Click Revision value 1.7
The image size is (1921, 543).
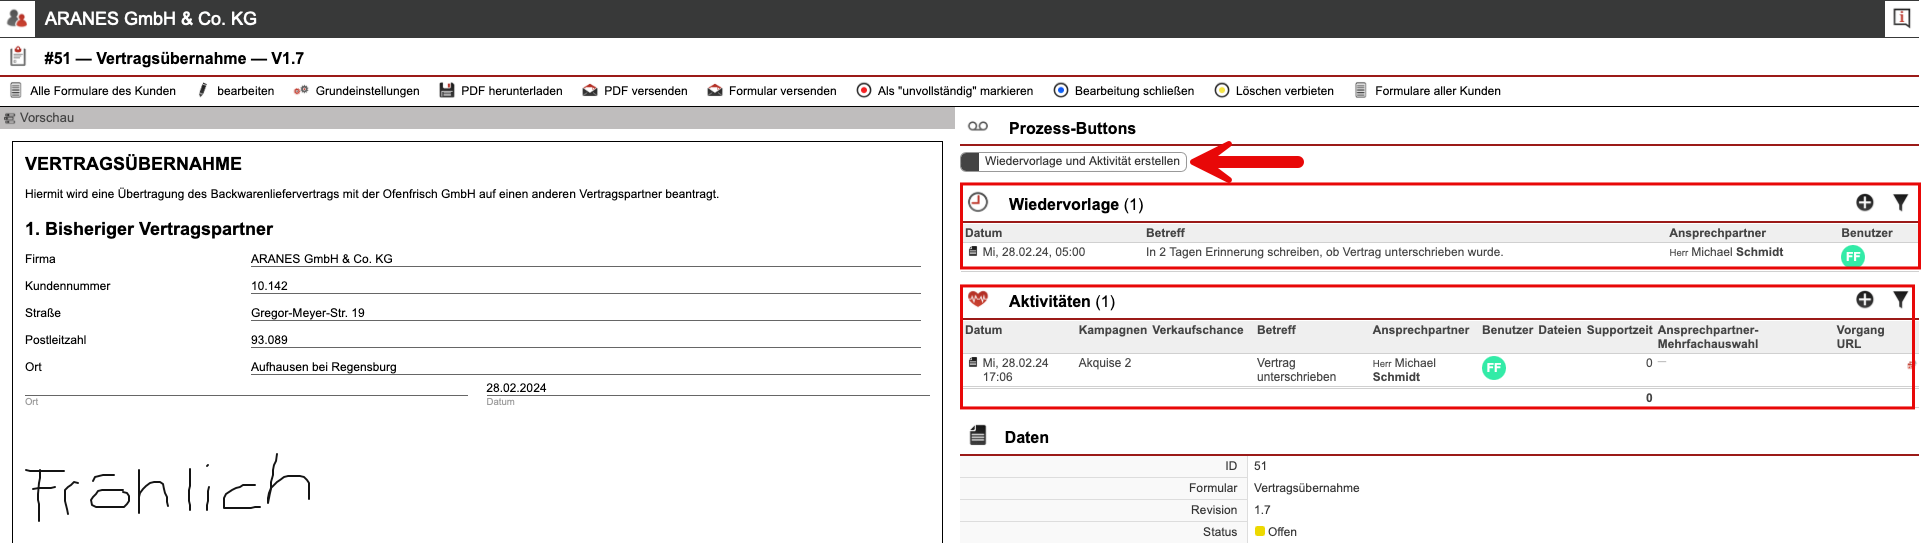pos(1262,510)
